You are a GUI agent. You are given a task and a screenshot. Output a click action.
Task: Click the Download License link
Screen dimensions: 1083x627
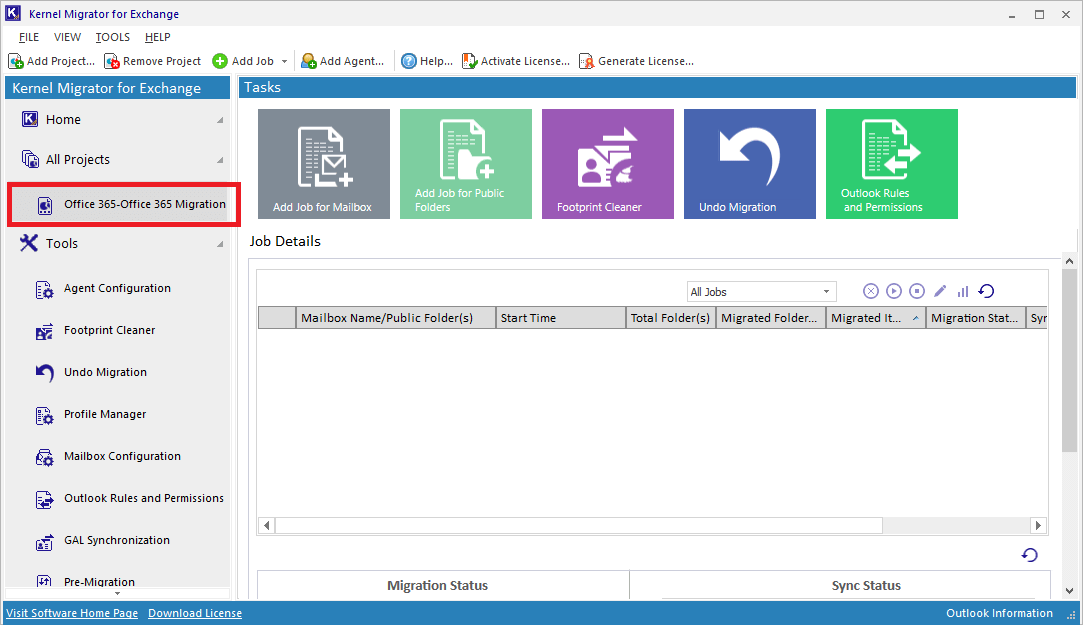click(x=195, y=613)
